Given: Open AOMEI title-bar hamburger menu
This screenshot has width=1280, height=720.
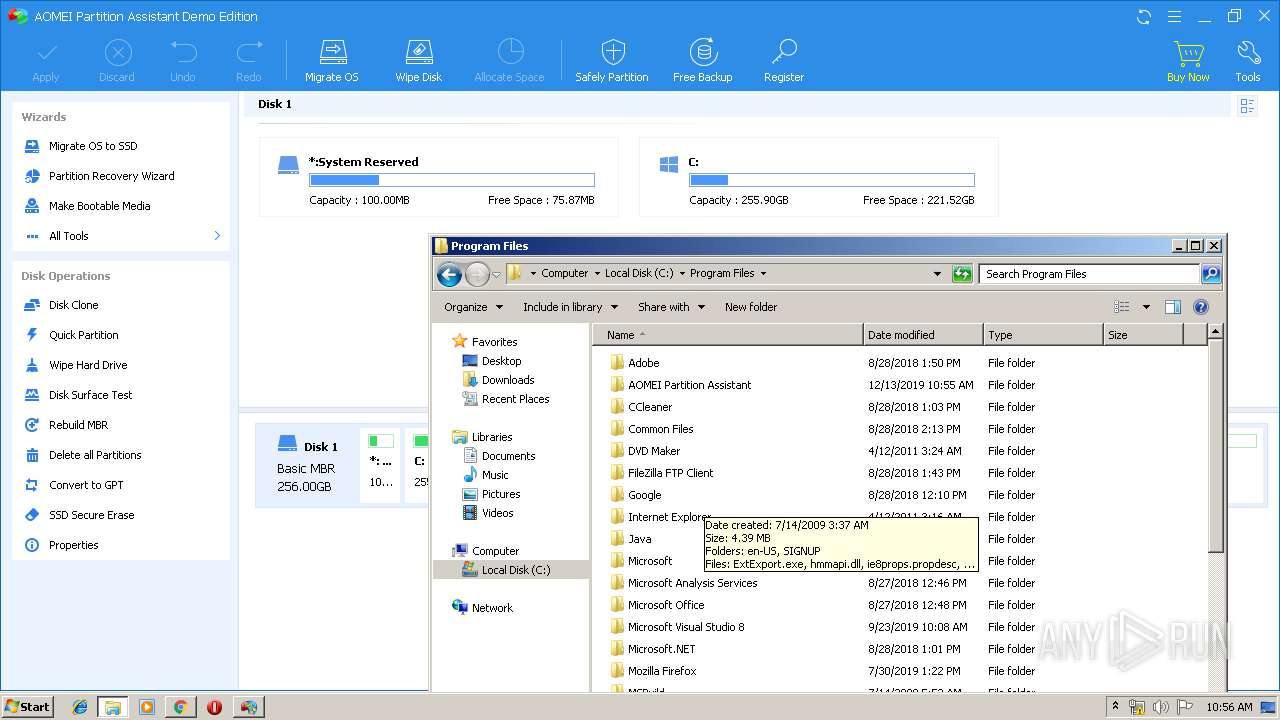Looking at the screenshot, I should [1175, 16].
